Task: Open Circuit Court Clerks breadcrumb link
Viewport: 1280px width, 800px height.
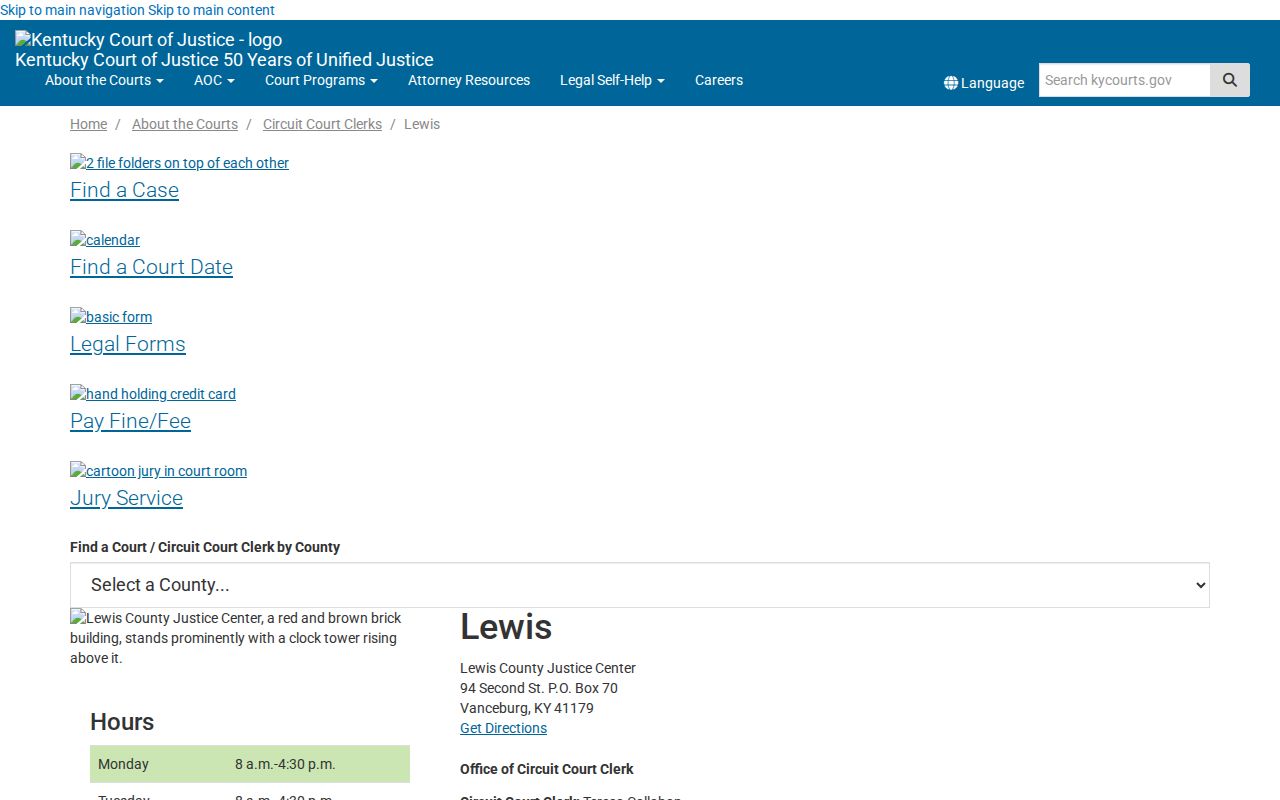Action: pos(322,124)
